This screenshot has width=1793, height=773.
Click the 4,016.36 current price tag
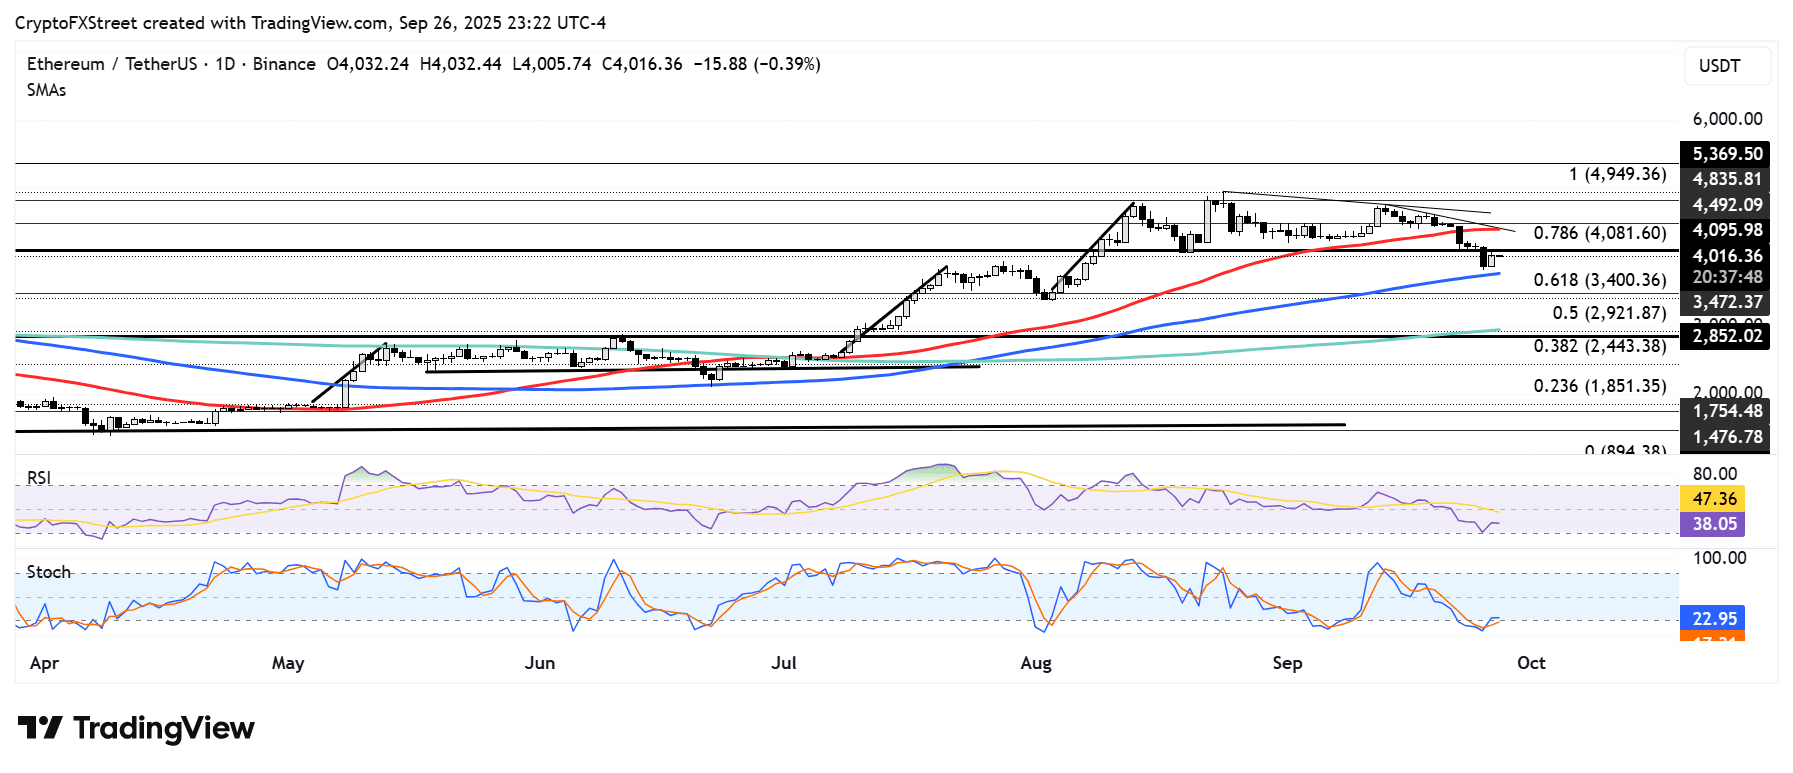click(x=1726, y=256)
